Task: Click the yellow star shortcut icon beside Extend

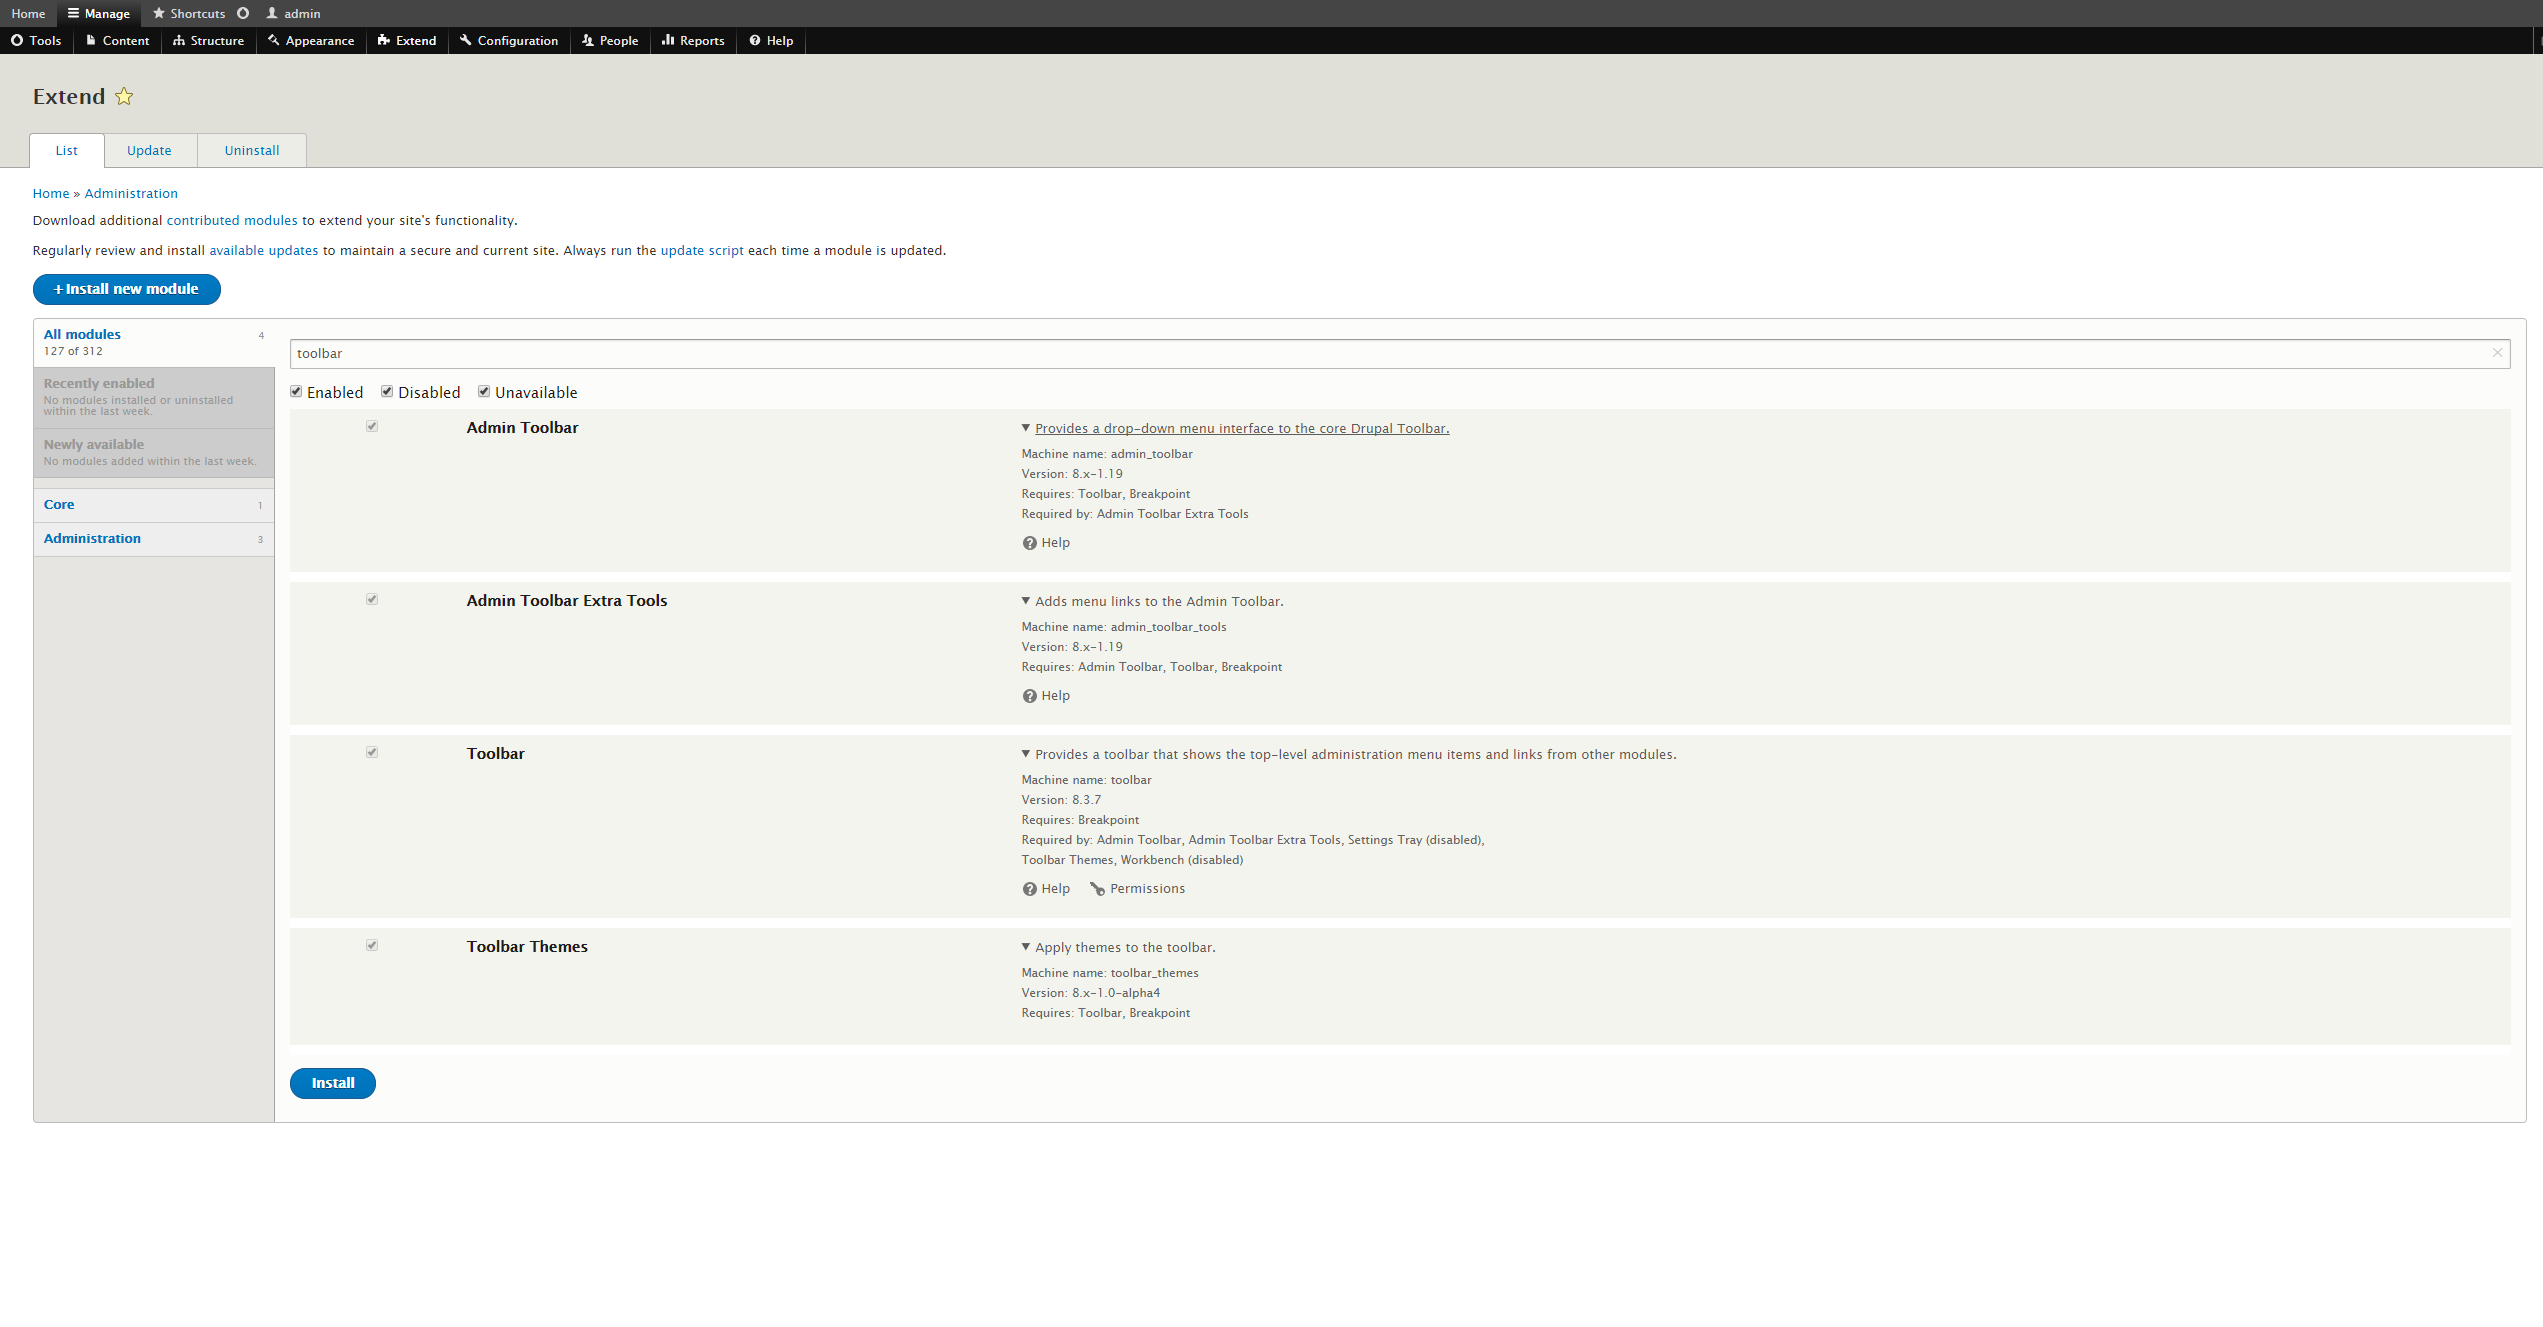Action: pyautogui.click(x=124, y=97)
